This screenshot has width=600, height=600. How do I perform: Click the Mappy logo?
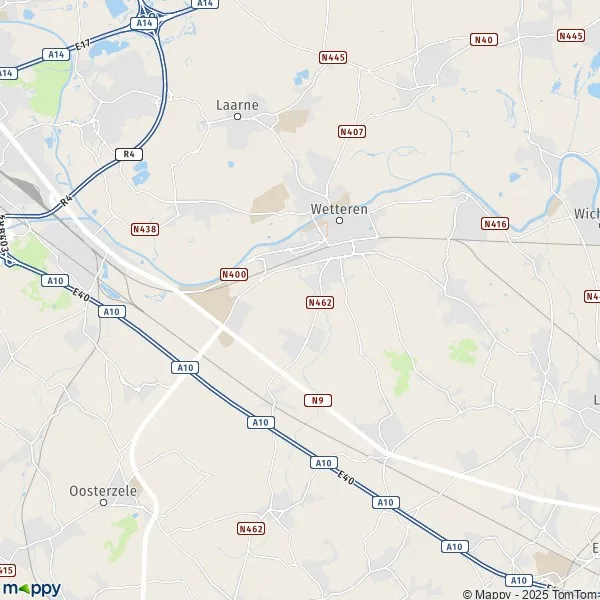[x=32, y=589]
